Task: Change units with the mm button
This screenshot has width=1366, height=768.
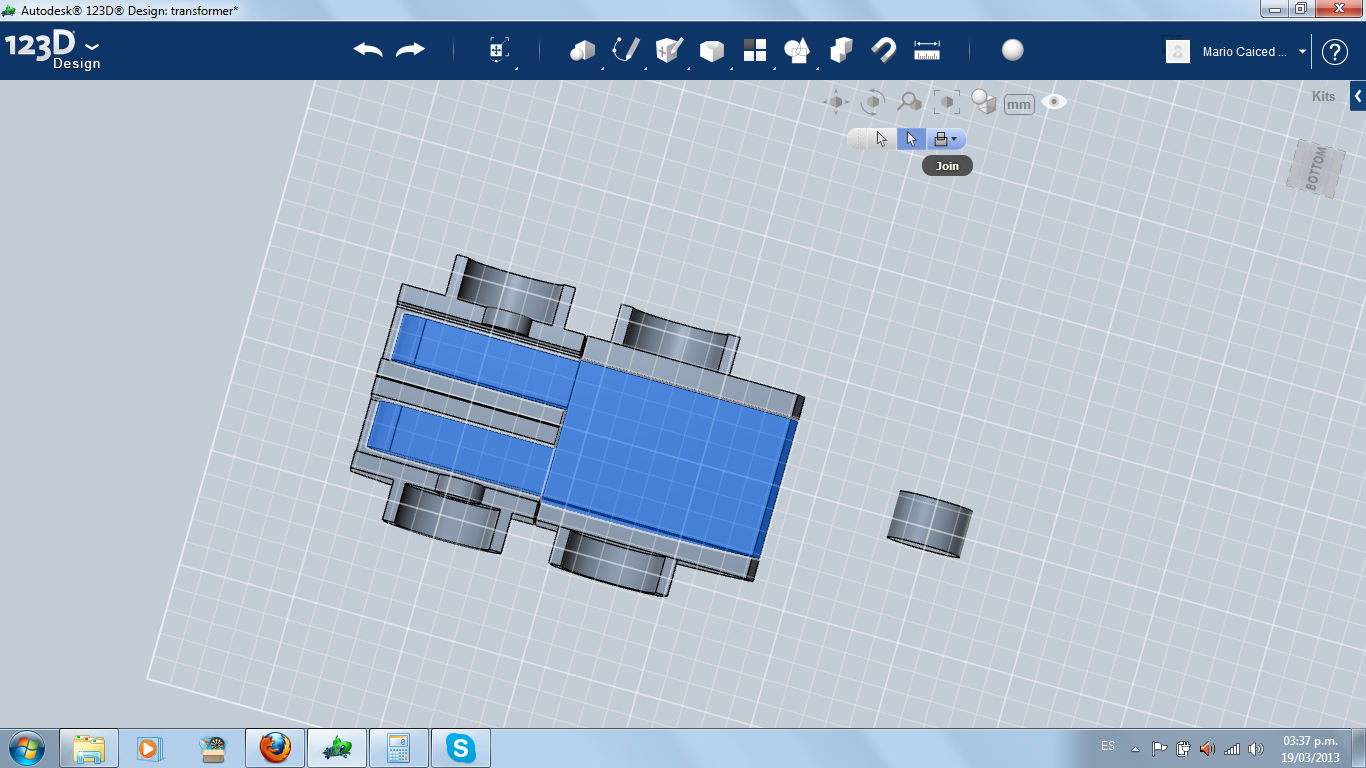Action: [x=1019, y=104]
